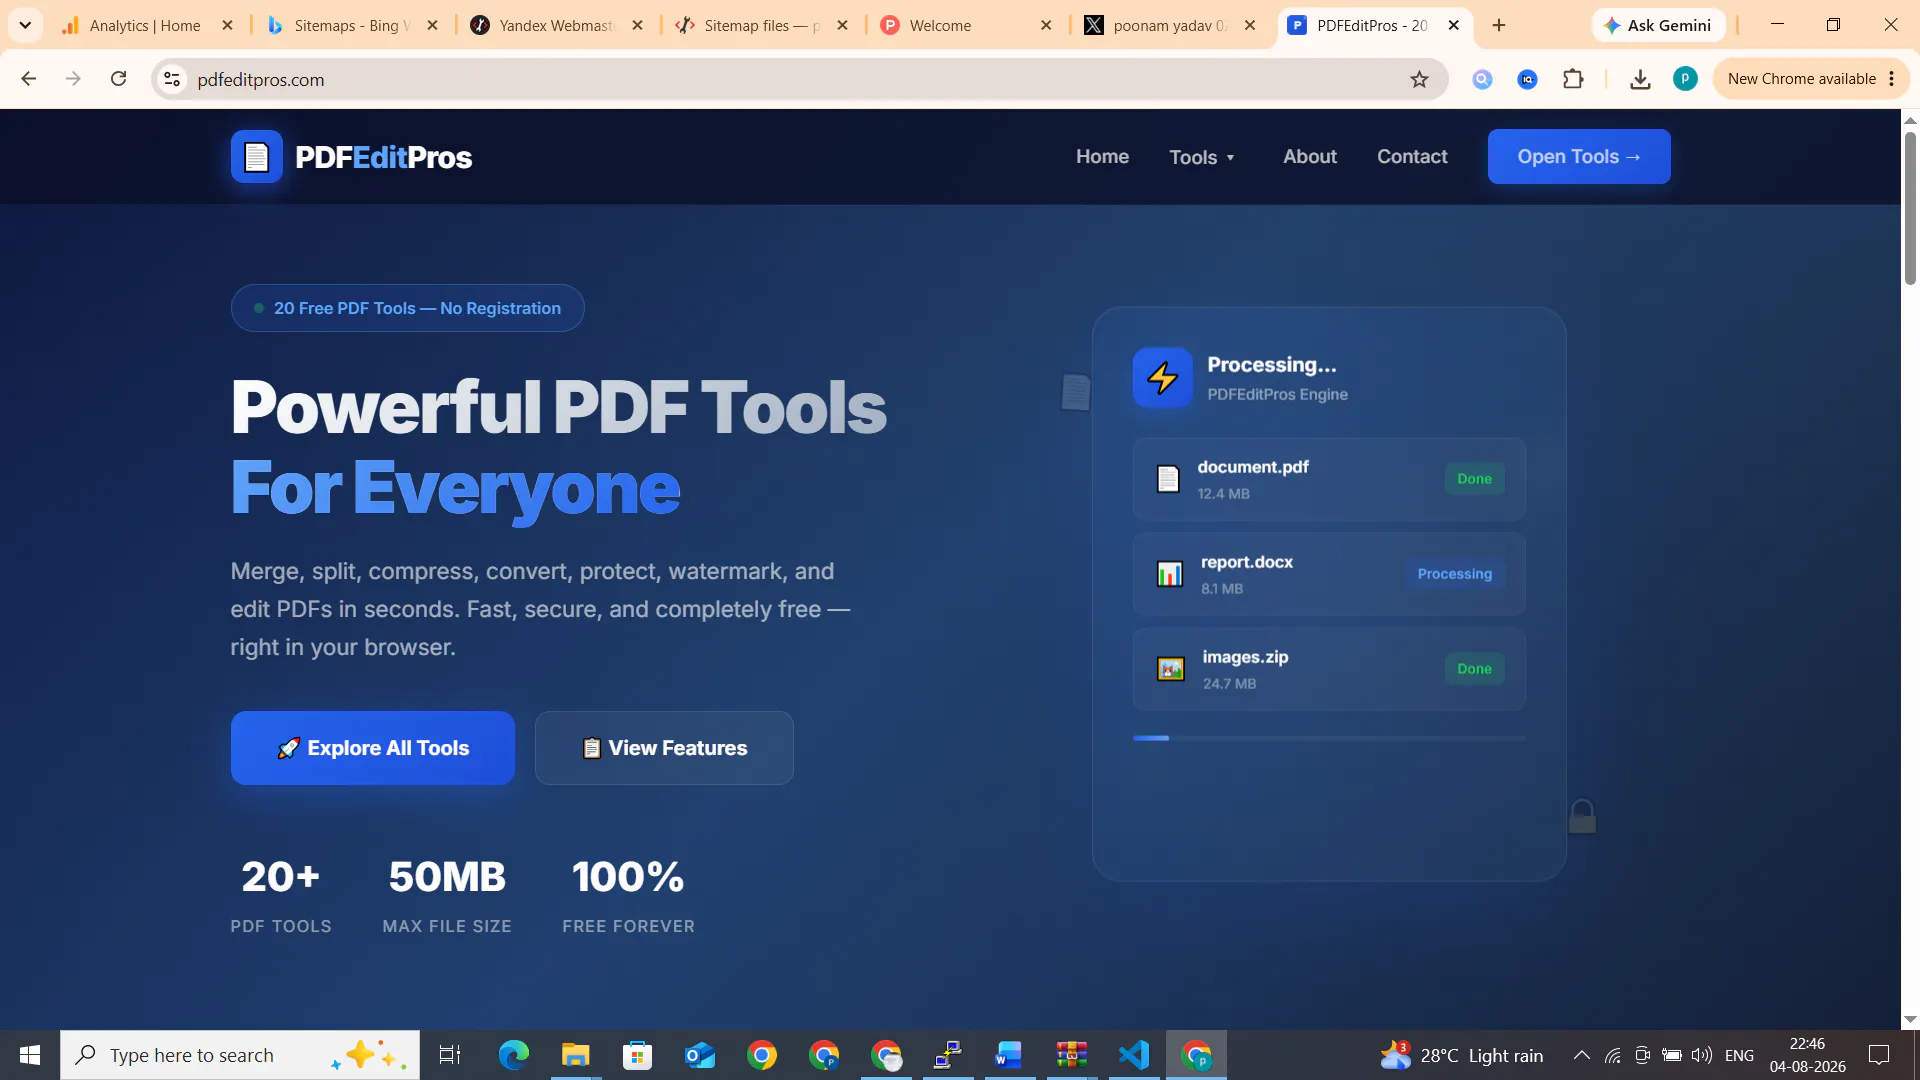Click the ENG language indicator
1920x1080 pixels.
tap(1739, 1055)
